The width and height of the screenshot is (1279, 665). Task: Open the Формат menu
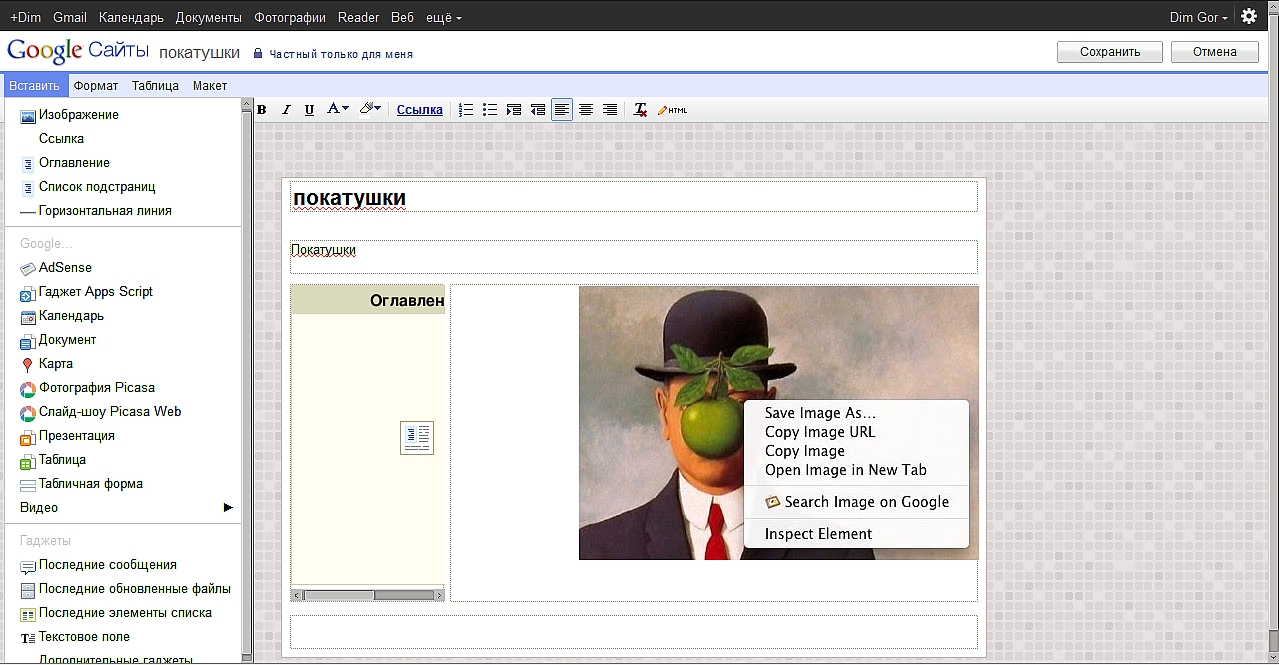click(96, 86)
